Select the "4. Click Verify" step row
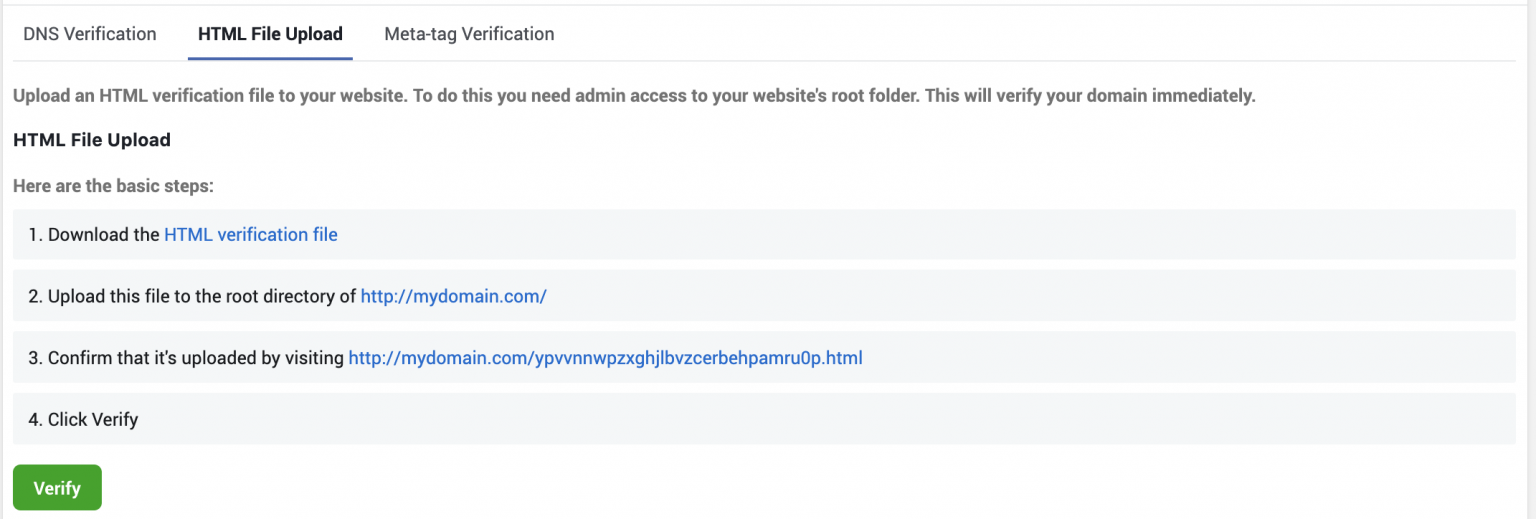The image size is (1536, 519). coord(764,419)
